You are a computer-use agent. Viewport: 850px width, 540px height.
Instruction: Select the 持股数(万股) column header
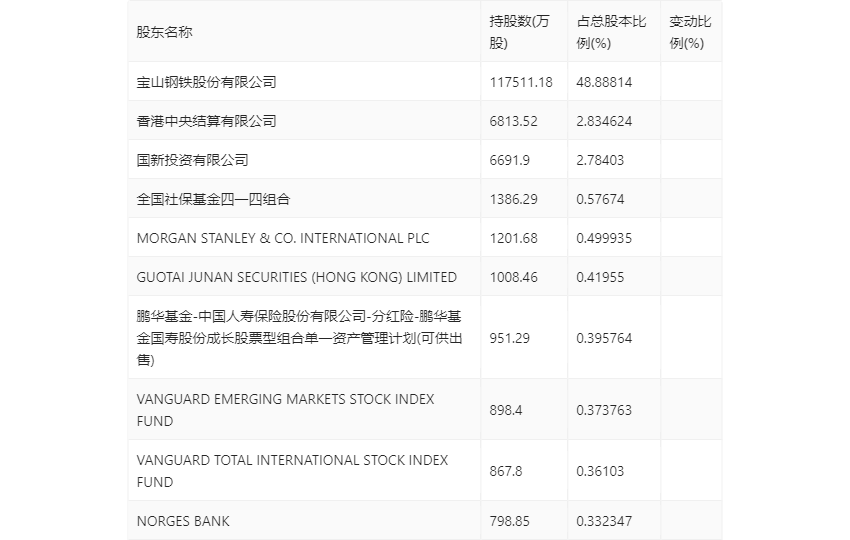click(x=519, y=32)
